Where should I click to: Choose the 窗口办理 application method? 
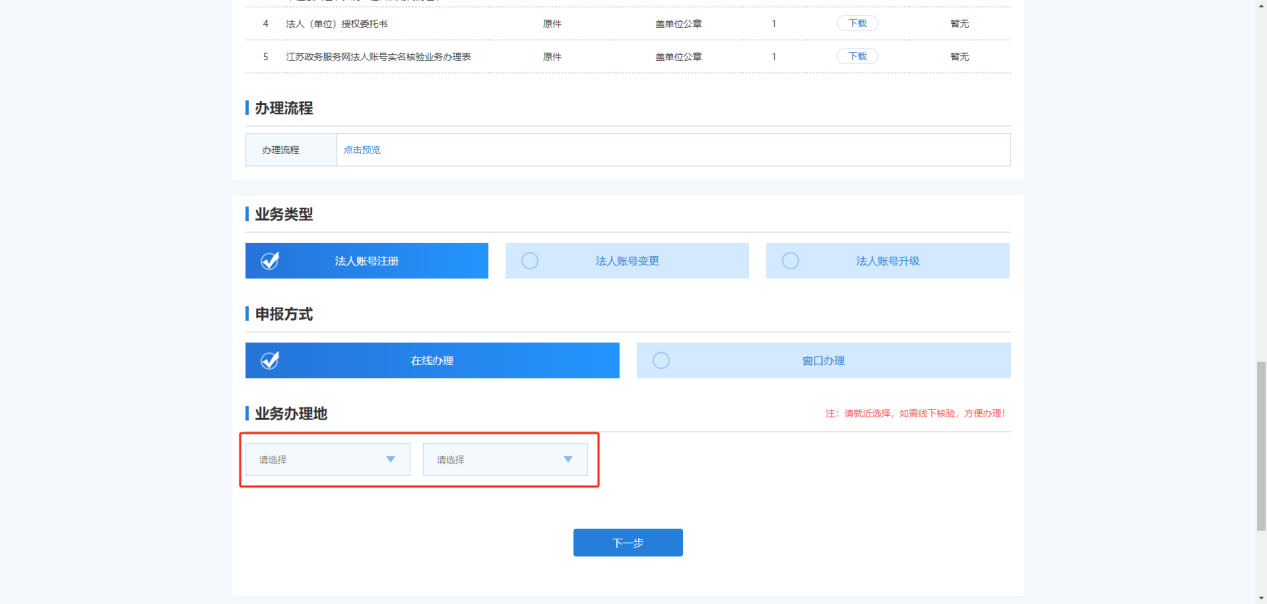coord(823,361)
